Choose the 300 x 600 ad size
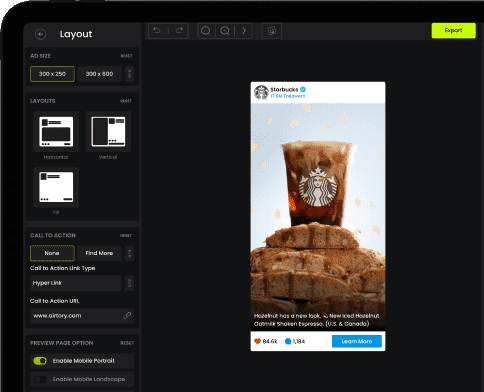Image resolution: width=484 pixels, height=392 pixels. coord(99,74)
